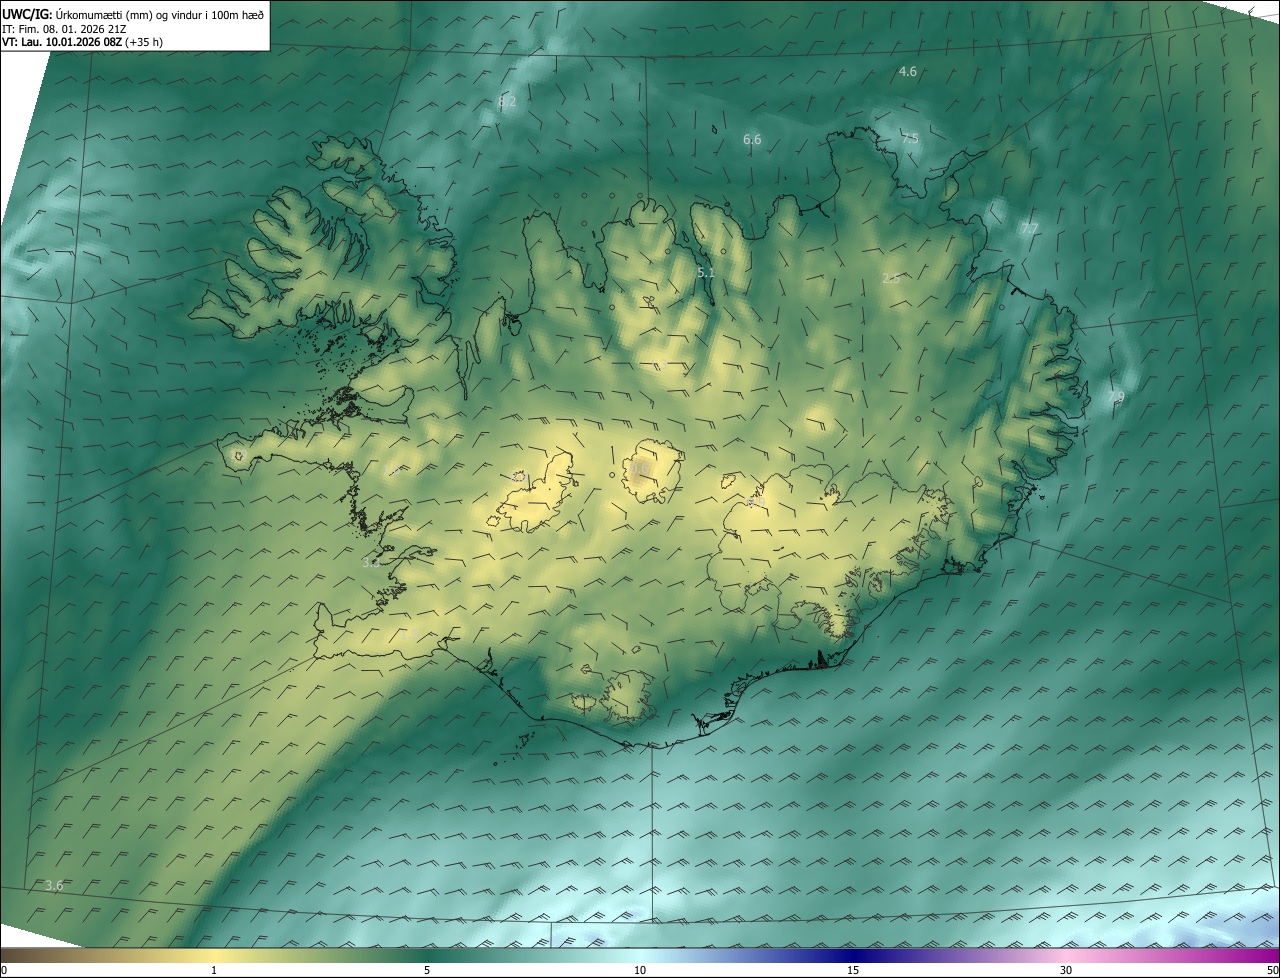Click the color scale tick labeled 15
This screenshot has height=978, width=1280.
853,970
